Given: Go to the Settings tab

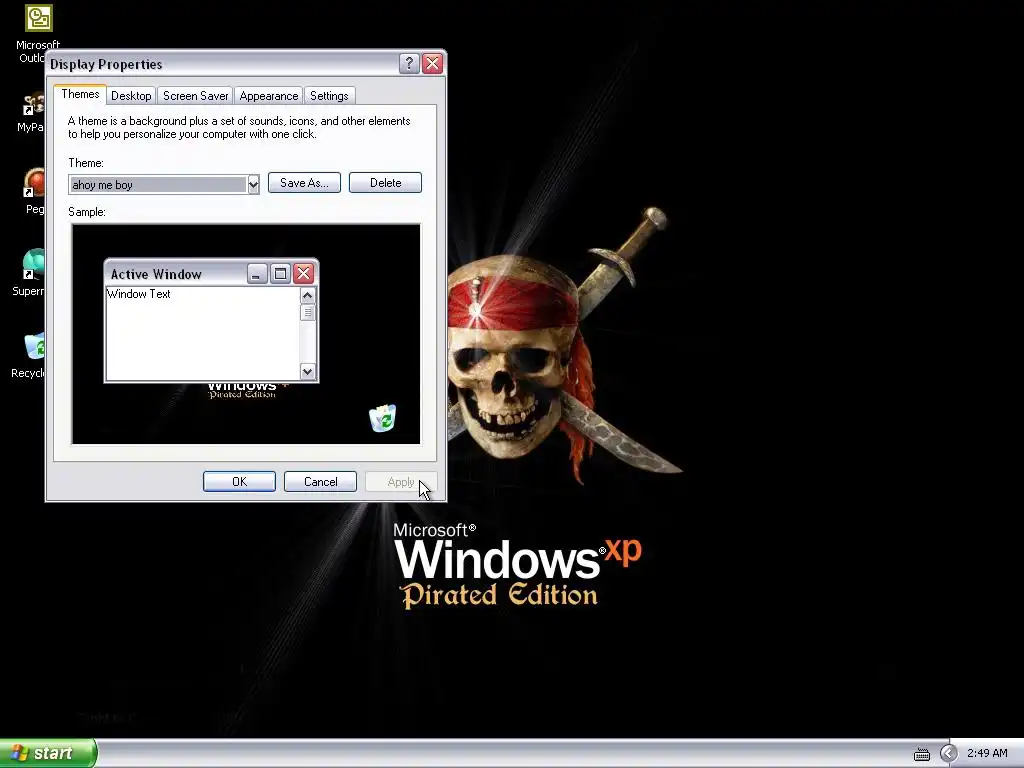Looking at the screenshot, I should coord(329,96).
